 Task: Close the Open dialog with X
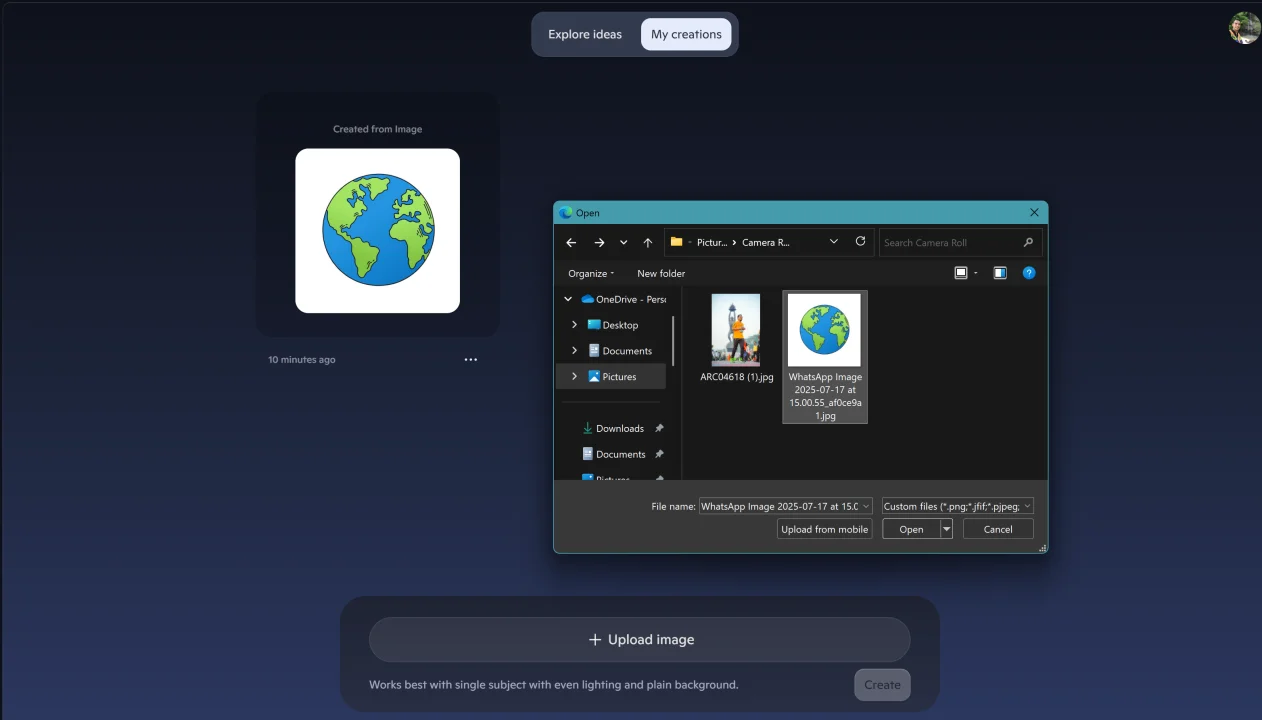click(1034, 213)
